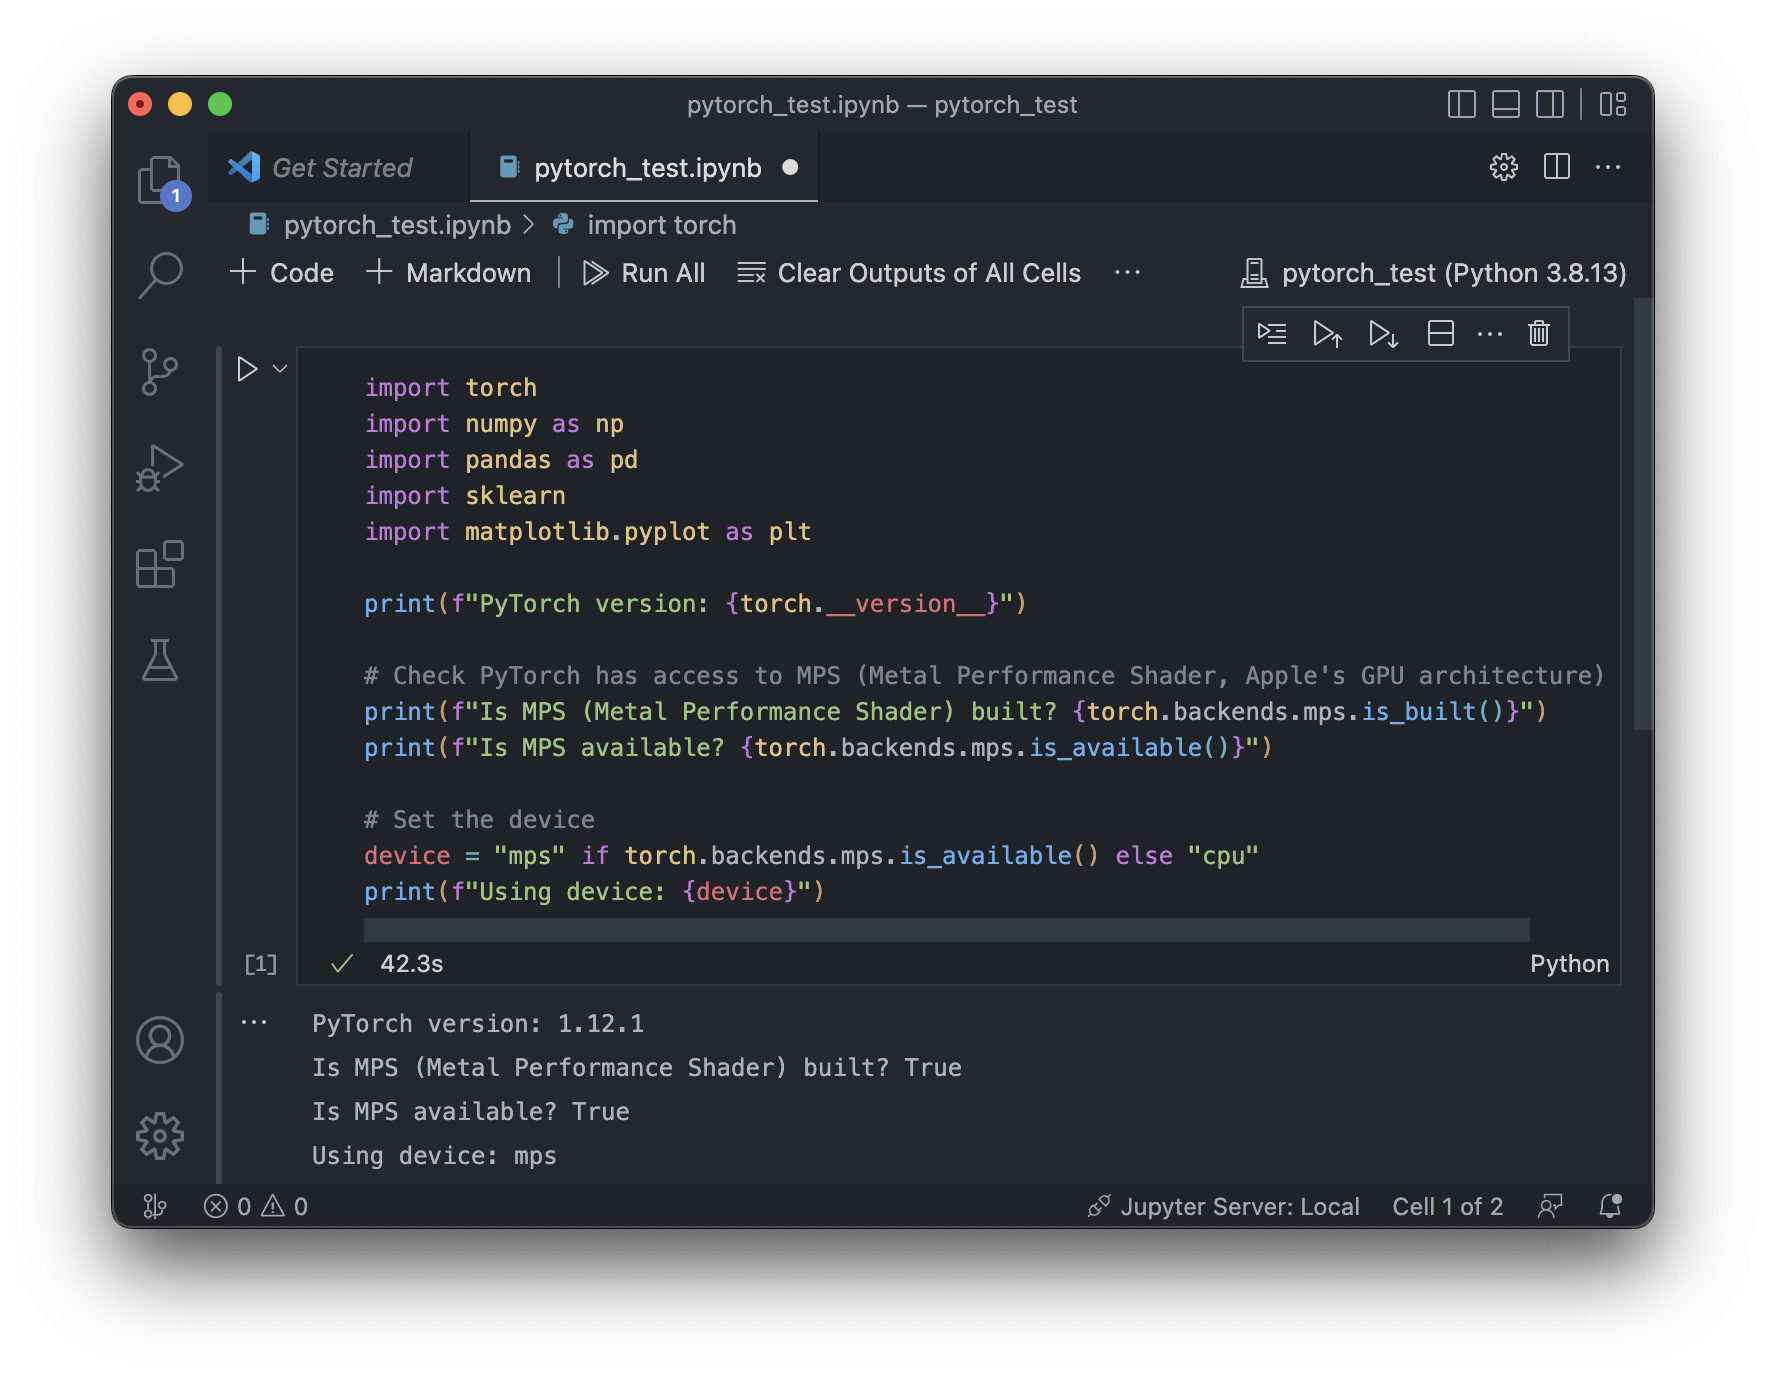The image size is (1766, 1376).
Task: Open the Run and Debug view
Action: tap(160, 467)
